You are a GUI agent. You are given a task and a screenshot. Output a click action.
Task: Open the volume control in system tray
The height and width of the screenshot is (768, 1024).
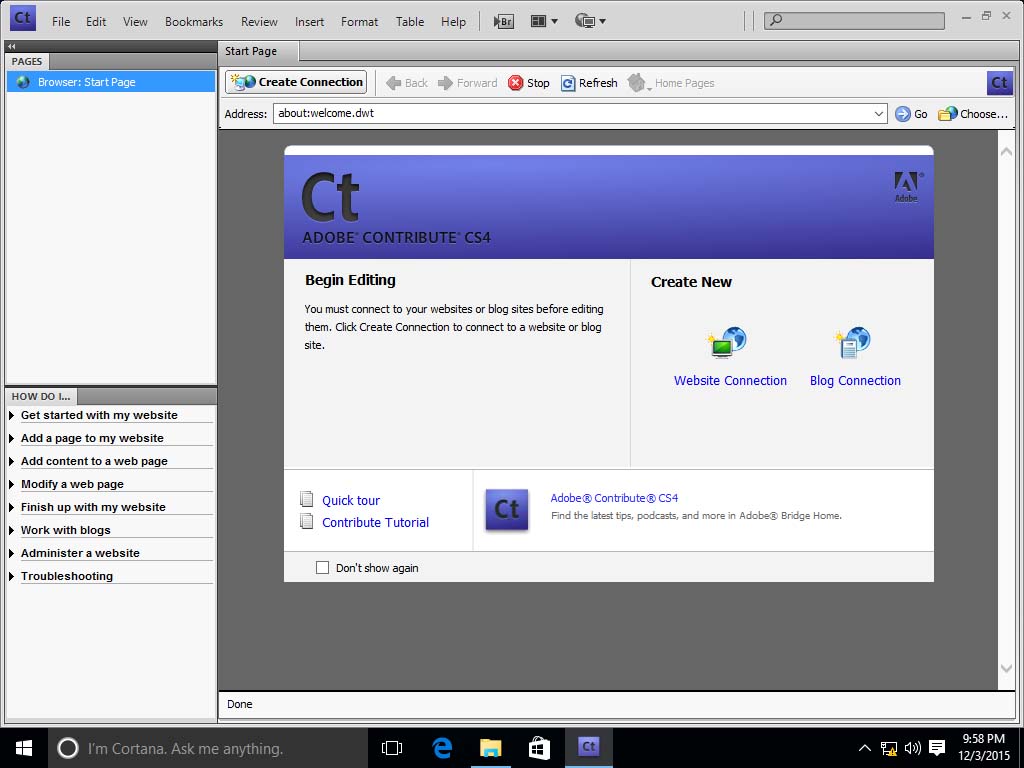pyautogui.click(x=912, y=748)
